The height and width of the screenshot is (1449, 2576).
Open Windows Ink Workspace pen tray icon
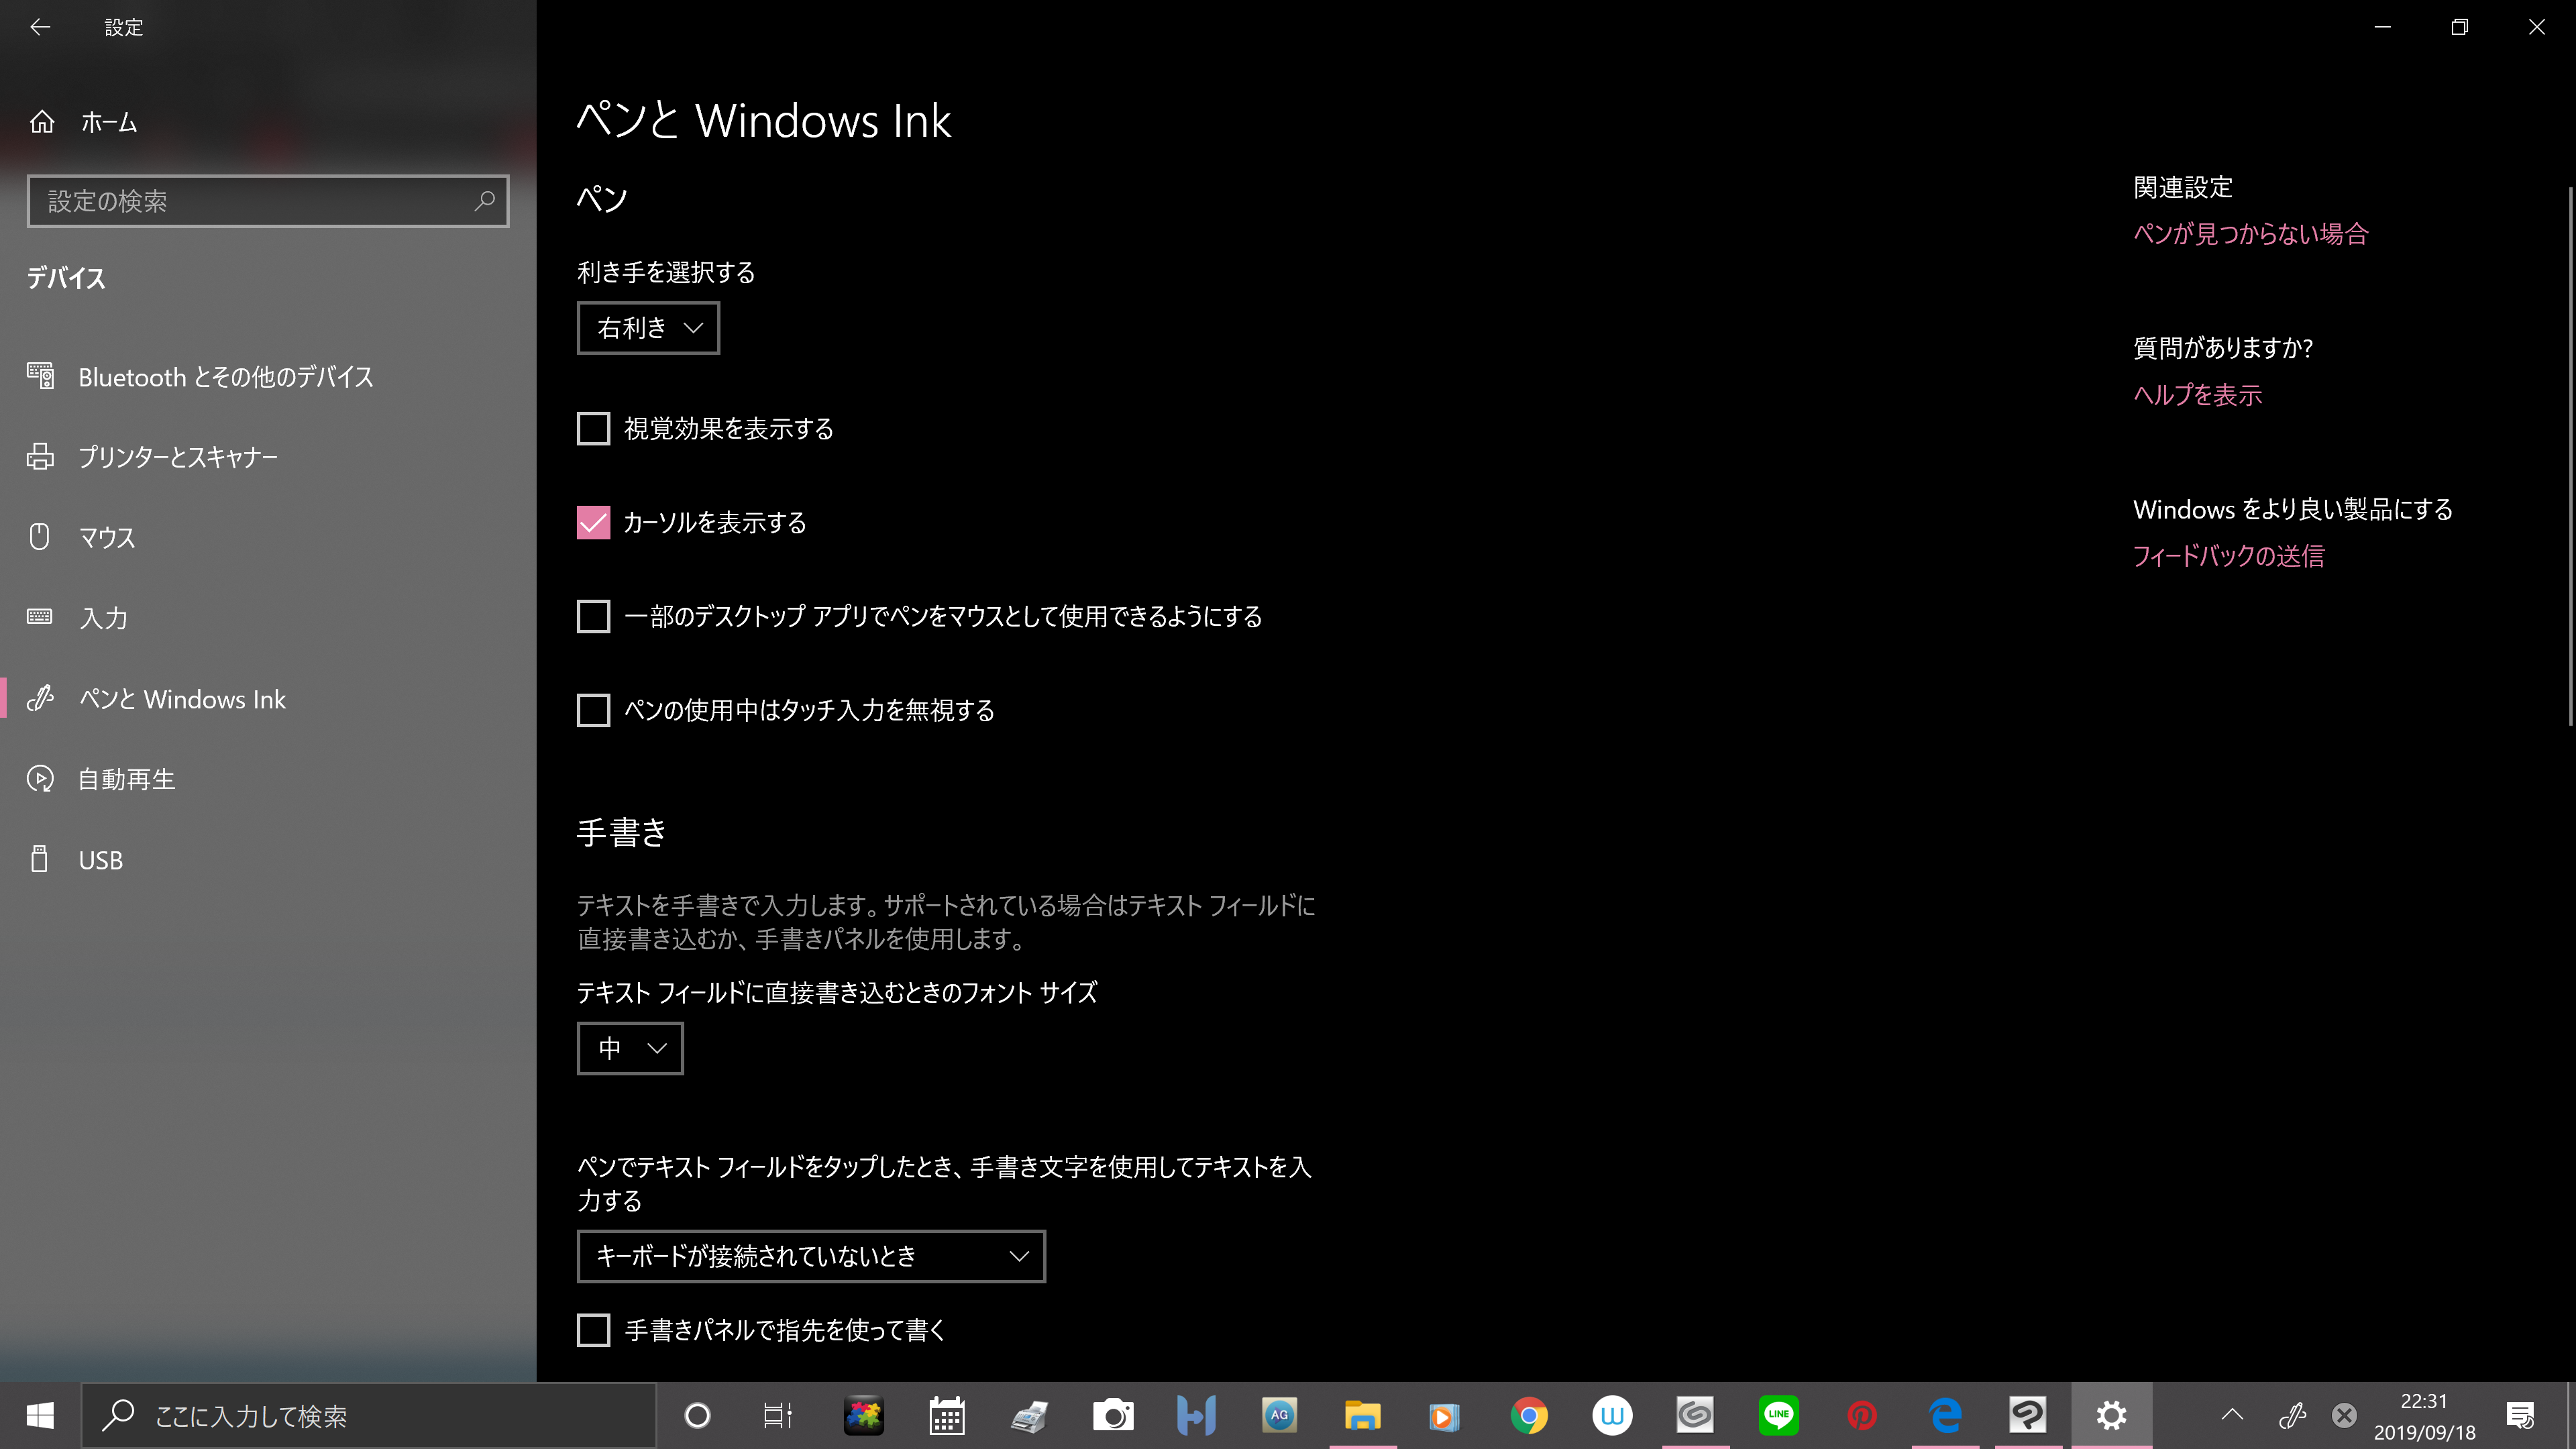pos(2292,1415)
